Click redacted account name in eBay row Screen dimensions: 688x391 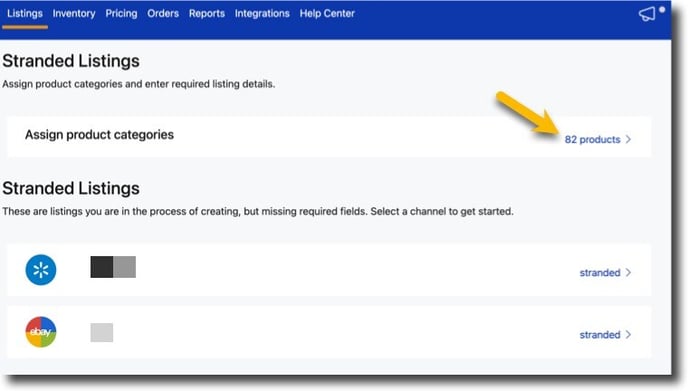click(x=102, y=332)
